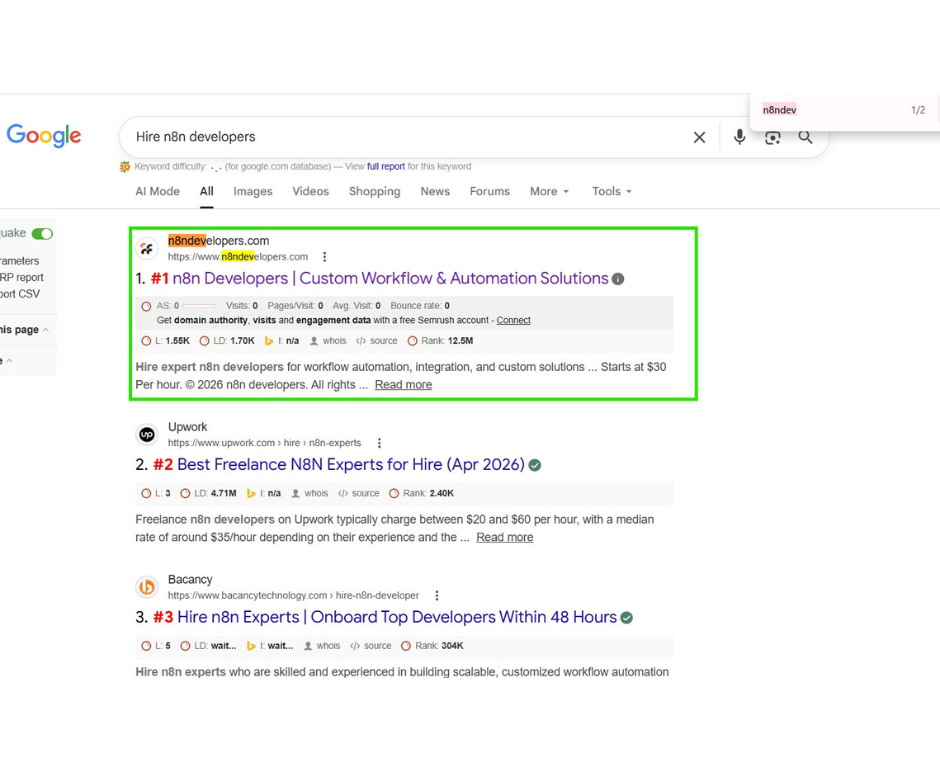Image resolution: width=940 pixels, height=771 pixels.
Task: Open three-dot menu for Bacancy result
Action: tap(436, 595)
